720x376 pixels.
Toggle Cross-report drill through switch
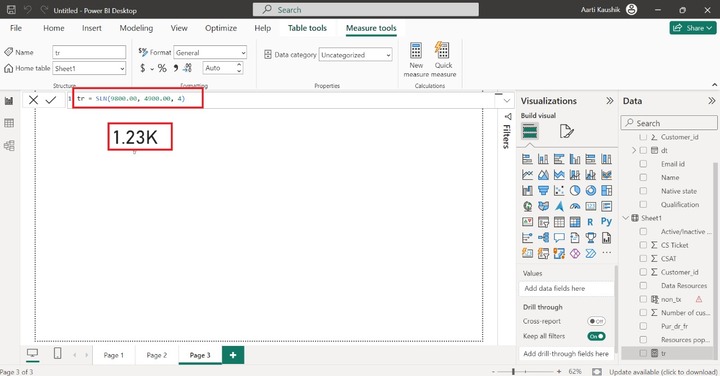(596, 321)
